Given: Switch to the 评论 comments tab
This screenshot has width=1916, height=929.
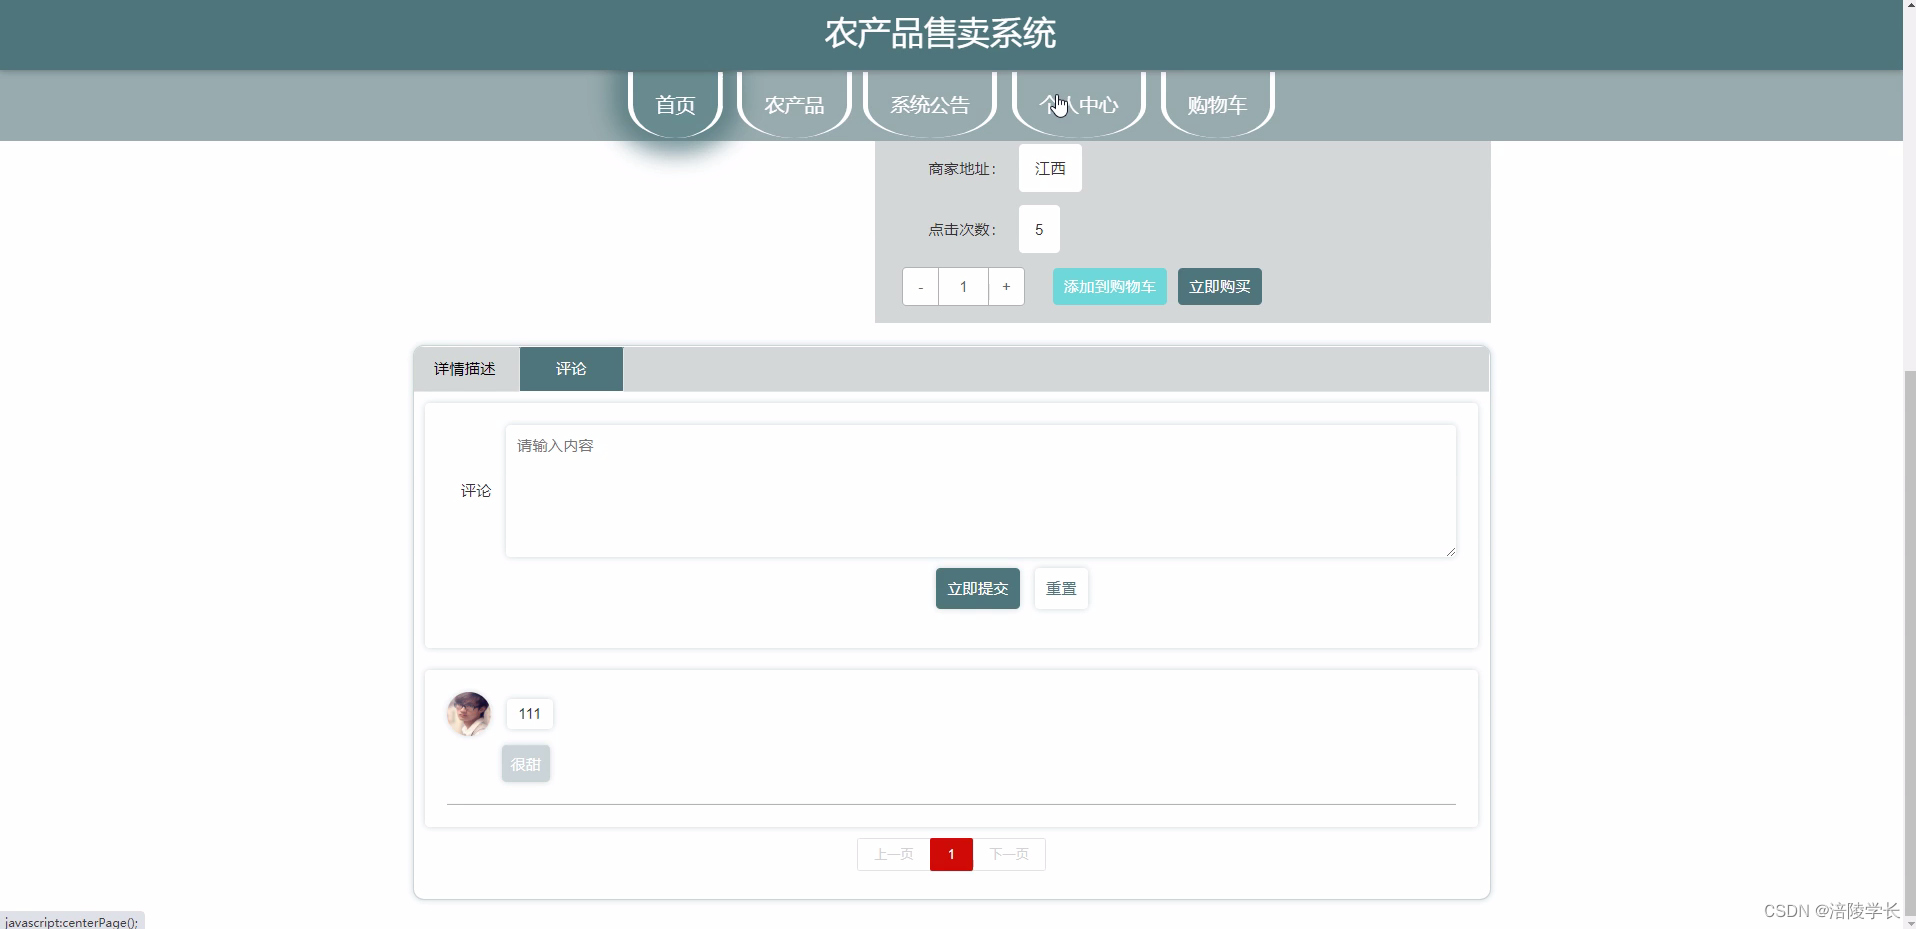Looking at the screenshot, I should click(x=570, y=368).
